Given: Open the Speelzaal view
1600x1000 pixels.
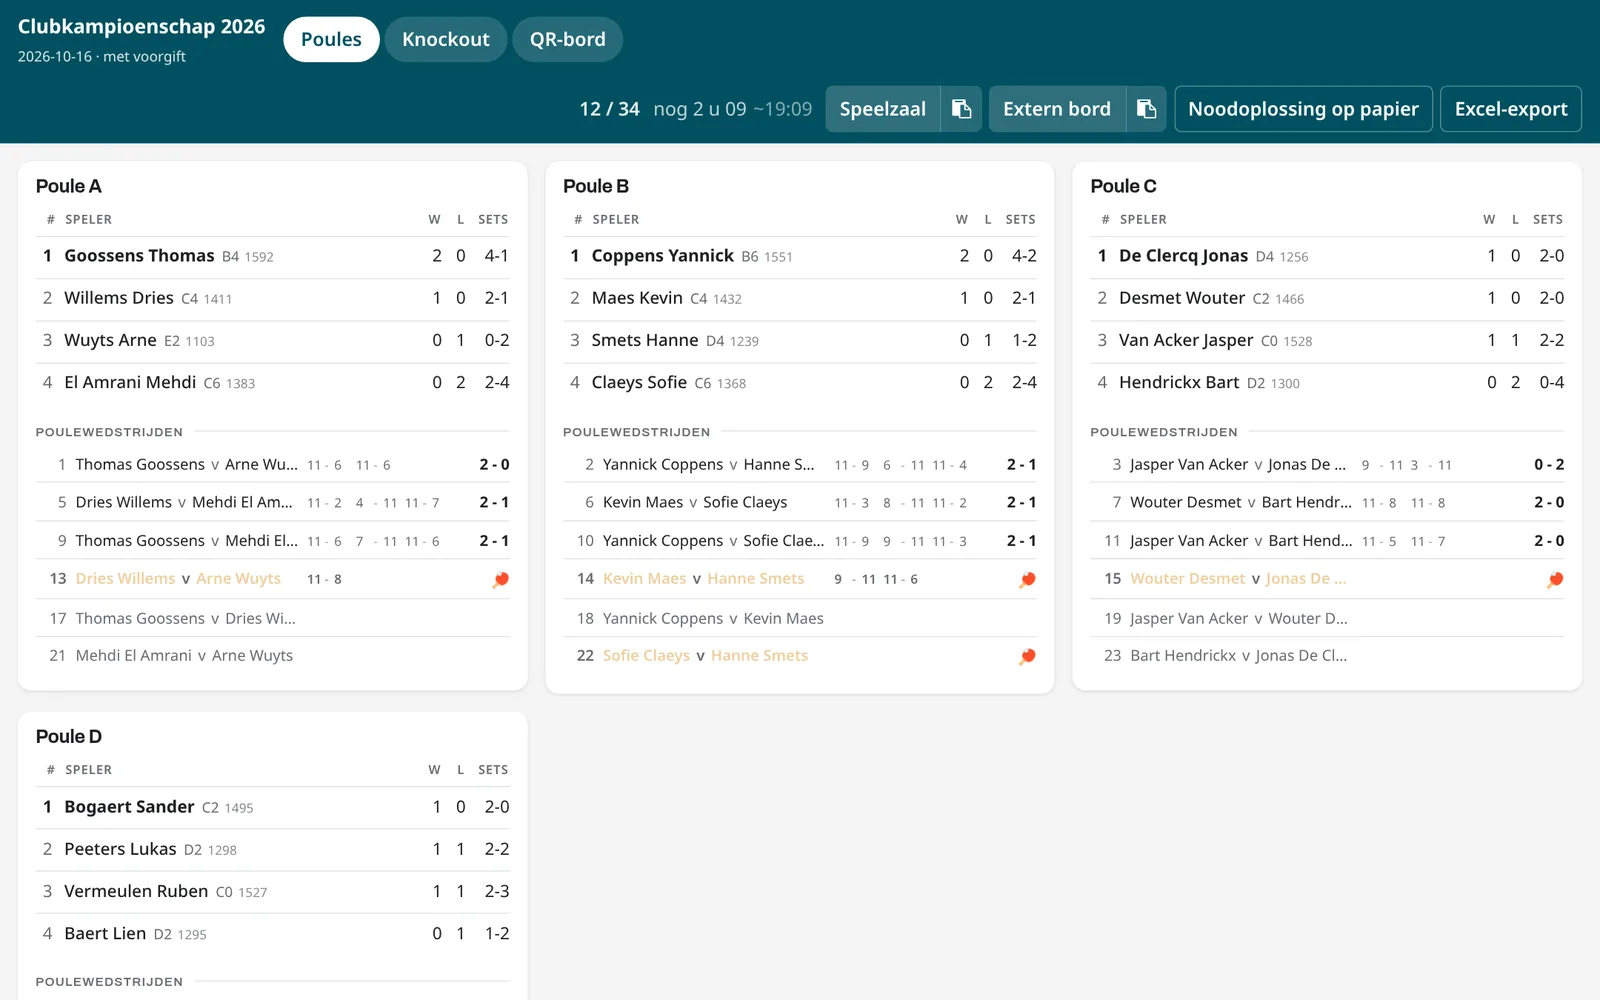Looking at the screenshot, I should (883, 109).
